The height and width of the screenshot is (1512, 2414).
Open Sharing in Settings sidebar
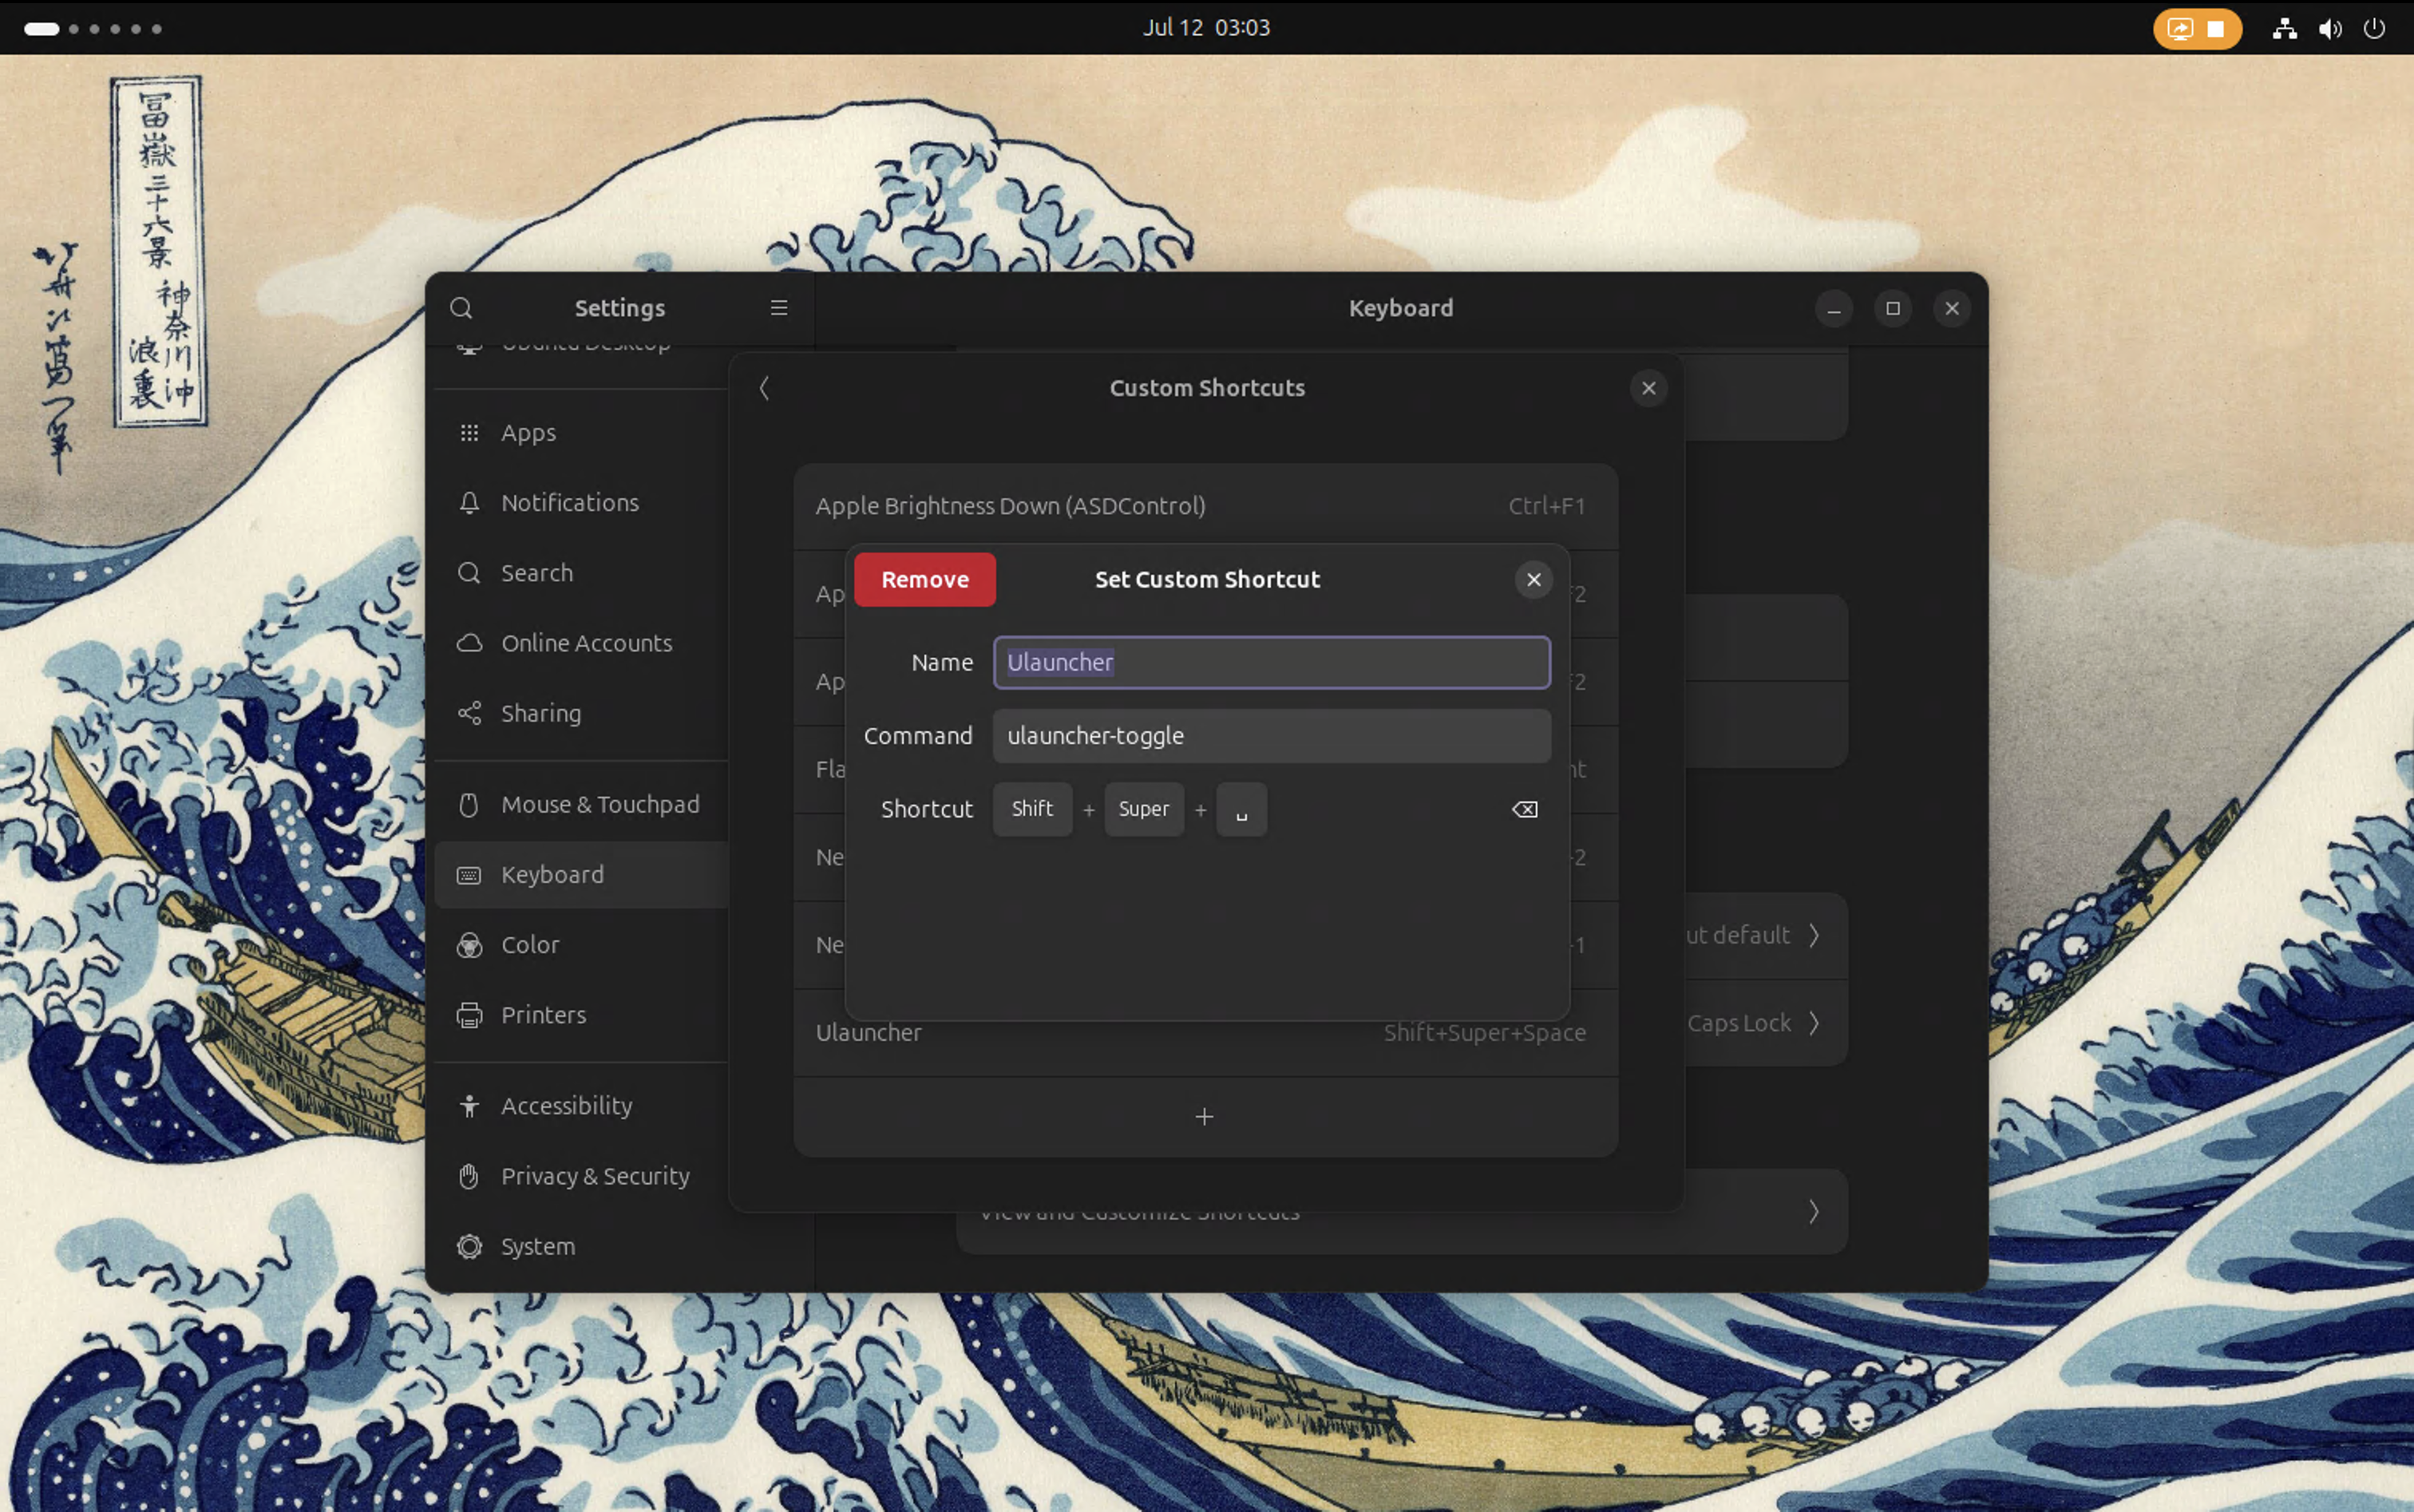coord(582,713)
